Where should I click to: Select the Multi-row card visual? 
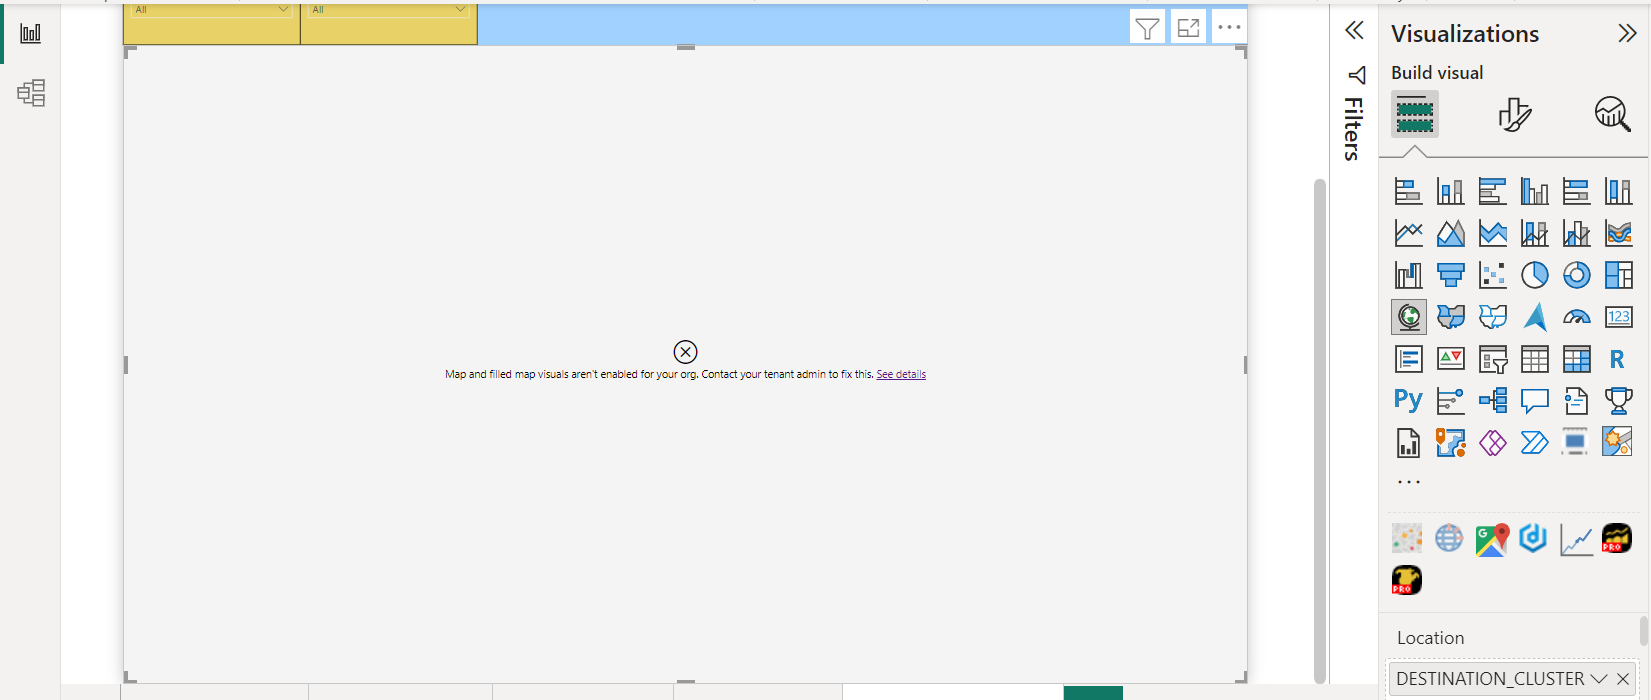1408,359
